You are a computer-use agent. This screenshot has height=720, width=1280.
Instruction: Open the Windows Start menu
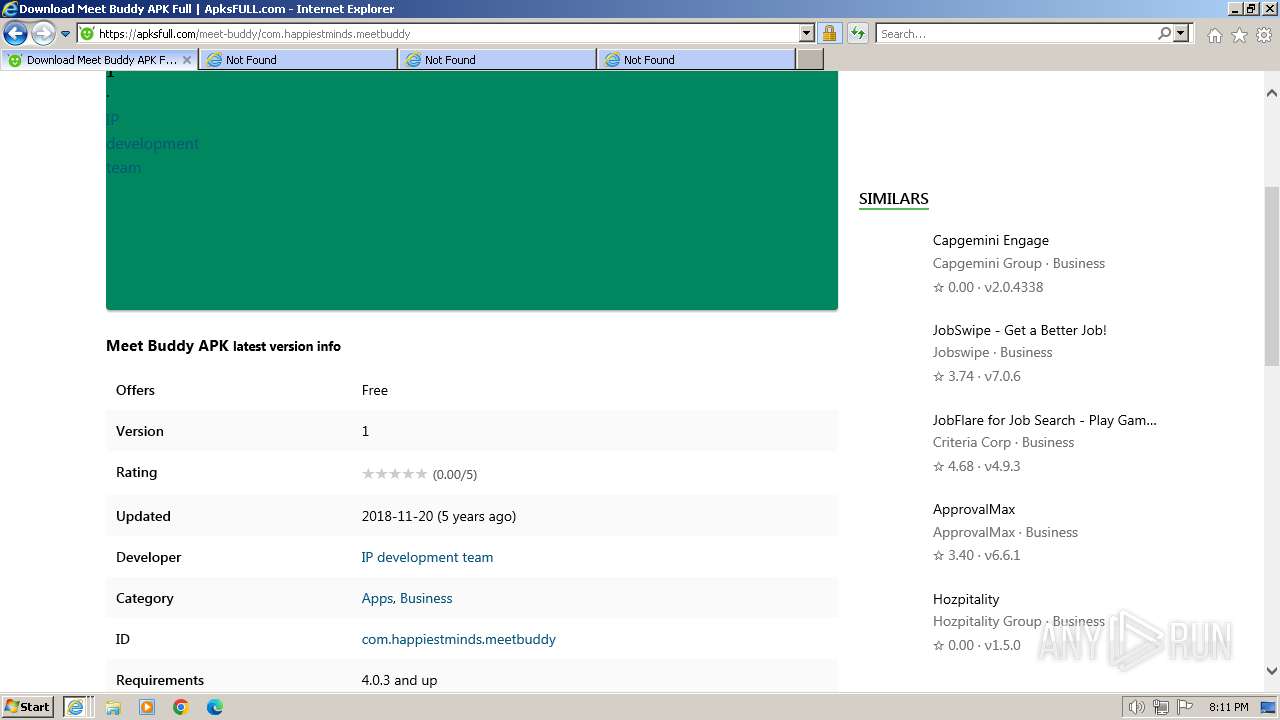28,706
